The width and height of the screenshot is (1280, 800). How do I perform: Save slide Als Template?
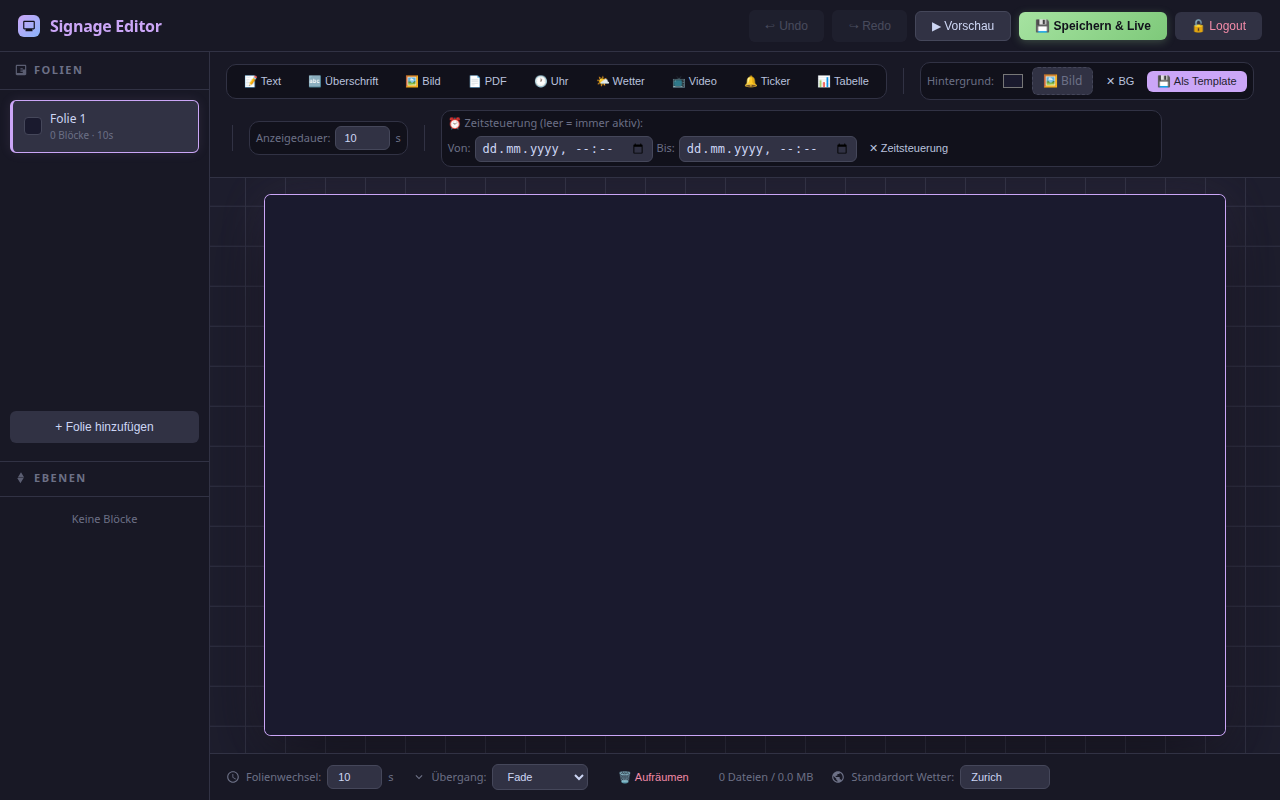pos(1197,81)
